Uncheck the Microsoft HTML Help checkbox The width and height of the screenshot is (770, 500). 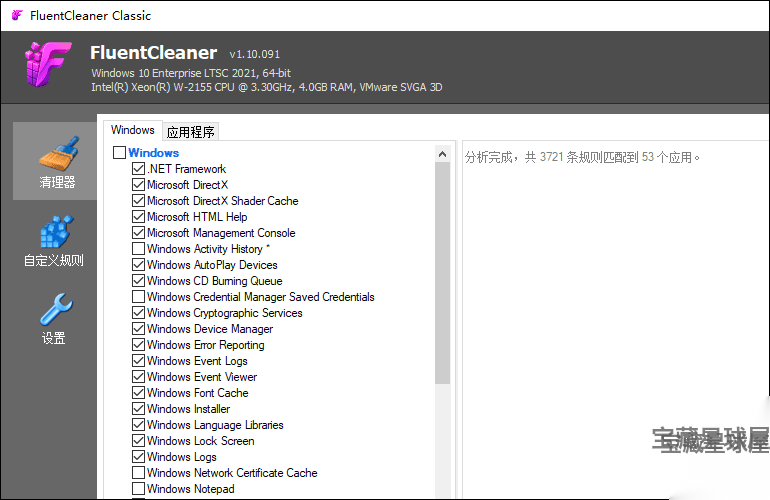(x=138, y=217)
